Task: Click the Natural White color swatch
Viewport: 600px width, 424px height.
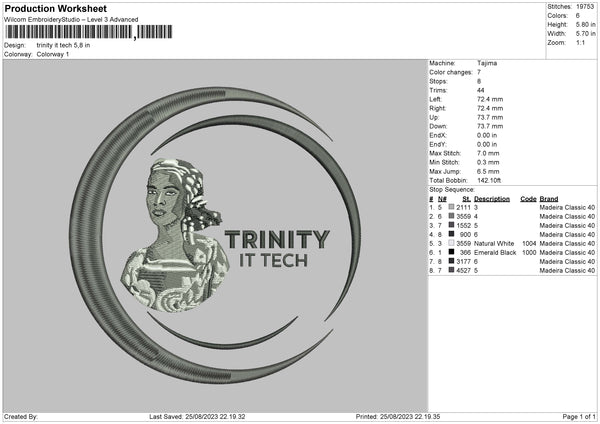Action: tap(452, 243)
